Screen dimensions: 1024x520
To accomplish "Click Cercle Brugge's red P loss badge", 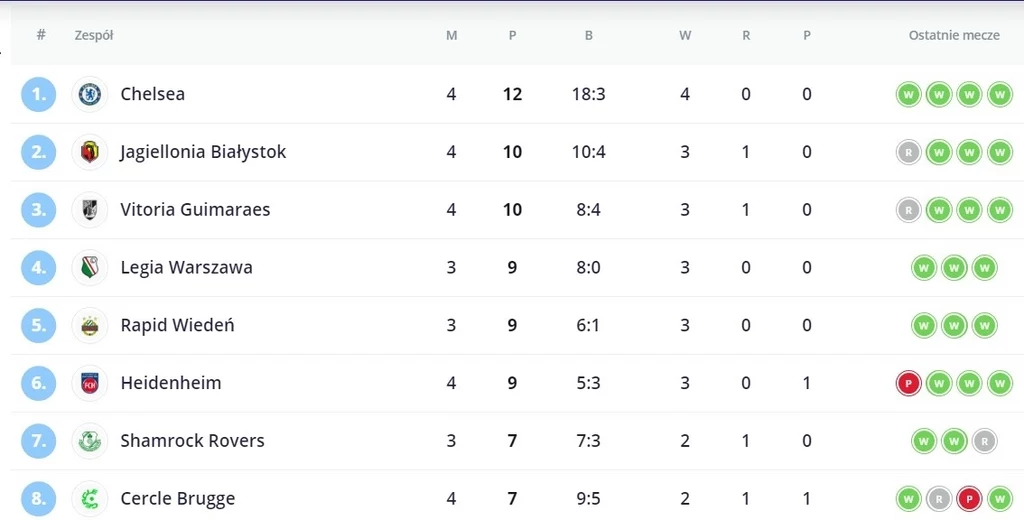I will tap(969, 499).
